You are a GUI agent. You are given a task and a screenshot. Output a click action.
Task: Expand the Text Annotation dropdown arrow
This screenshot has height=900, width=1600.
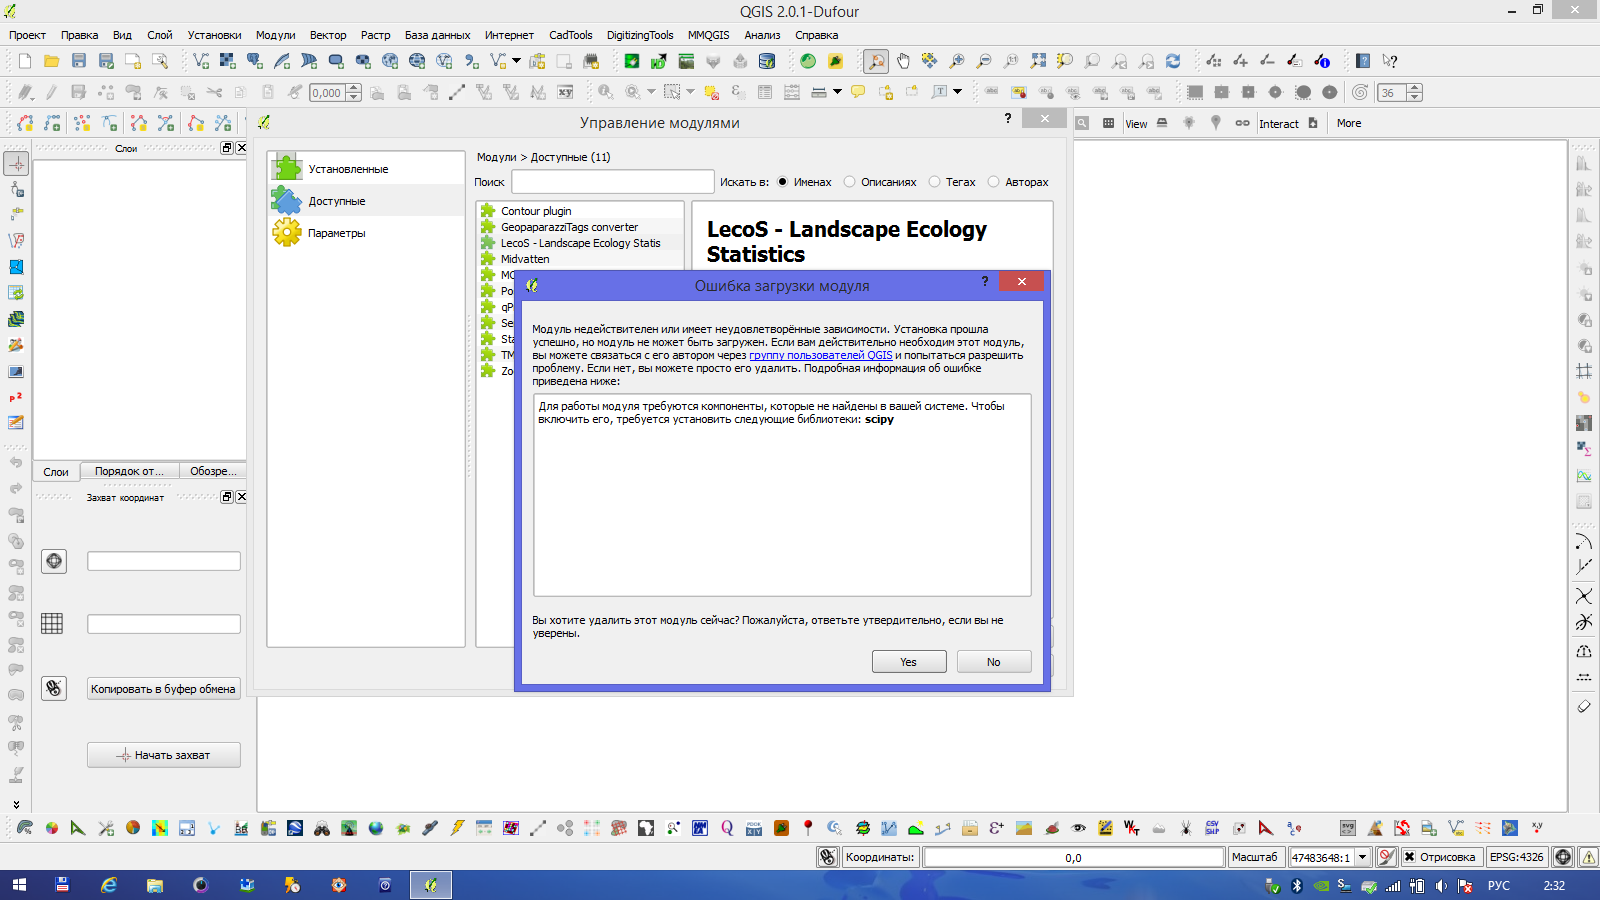957,92
